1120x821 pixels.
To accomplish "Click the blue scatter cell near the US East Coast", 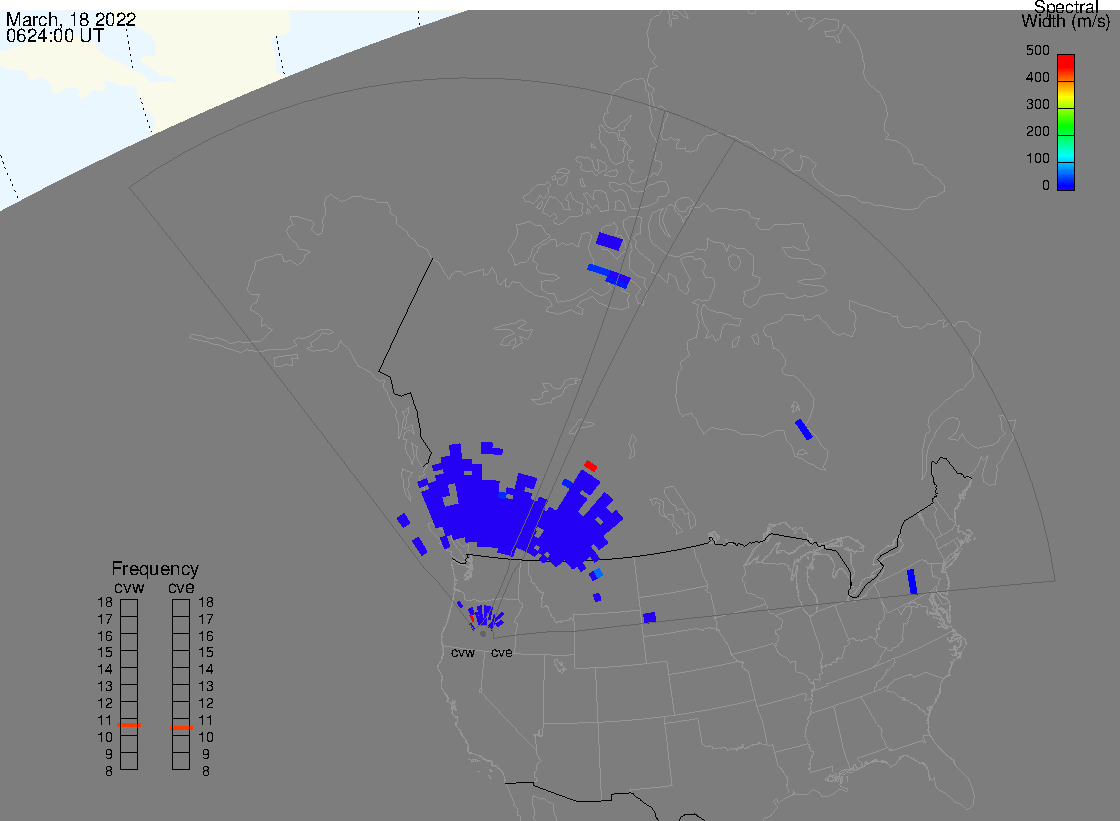I will [912, 581].
